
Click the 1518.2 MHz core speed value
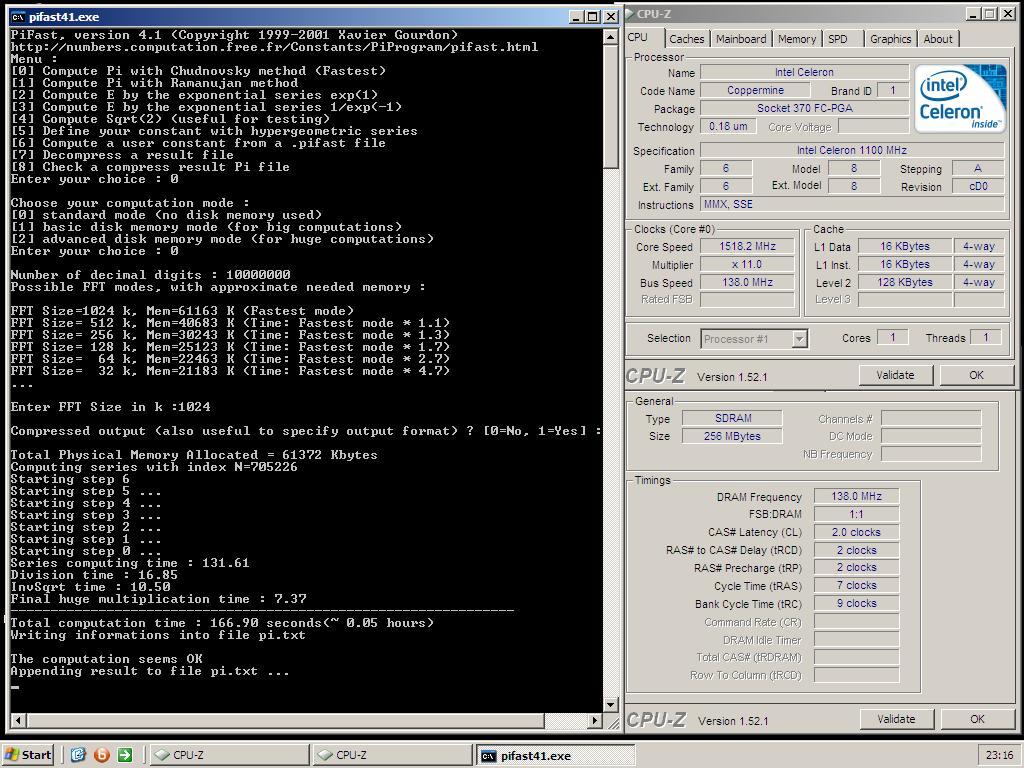coord(747,246)
